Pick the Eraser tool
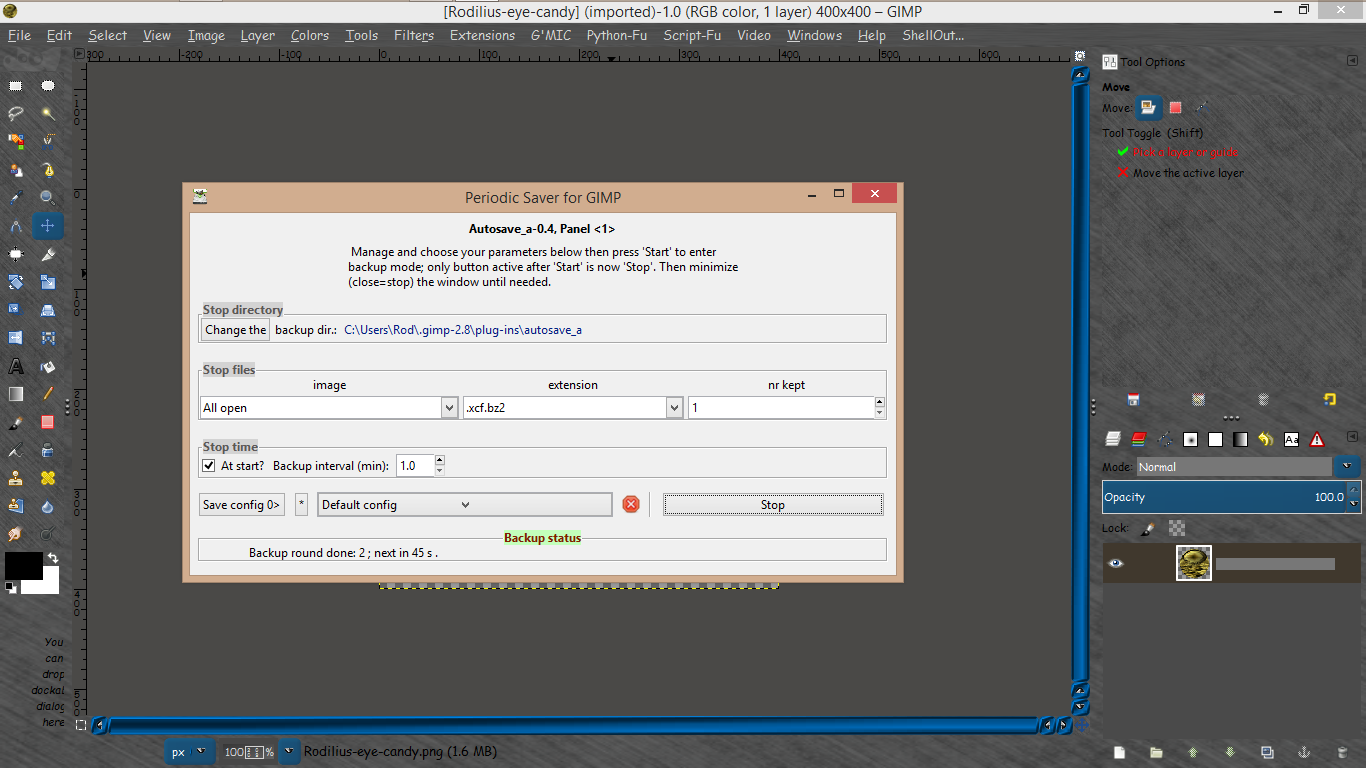Image resolution: width=1366 pixels, height=768 pixels. pyautogui.click(x=48, y=422)
